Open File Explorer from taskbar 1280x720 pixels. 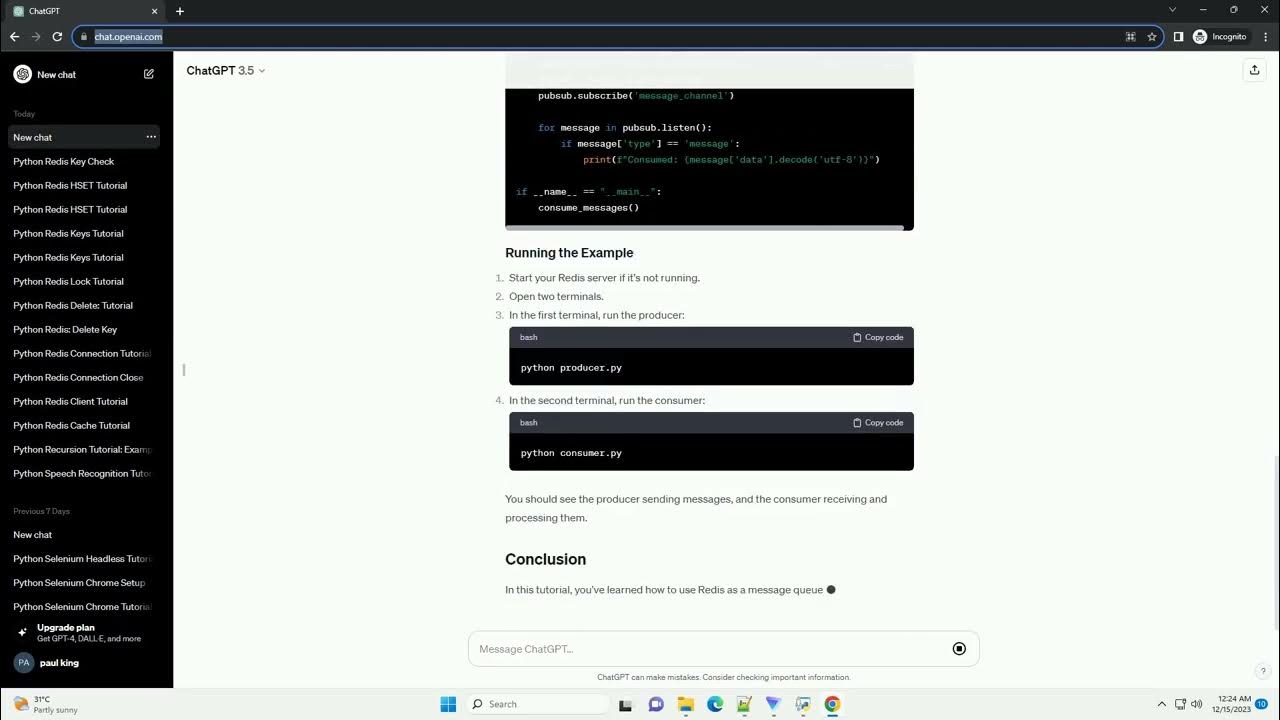pyautogui.click(x=685, y=704)
